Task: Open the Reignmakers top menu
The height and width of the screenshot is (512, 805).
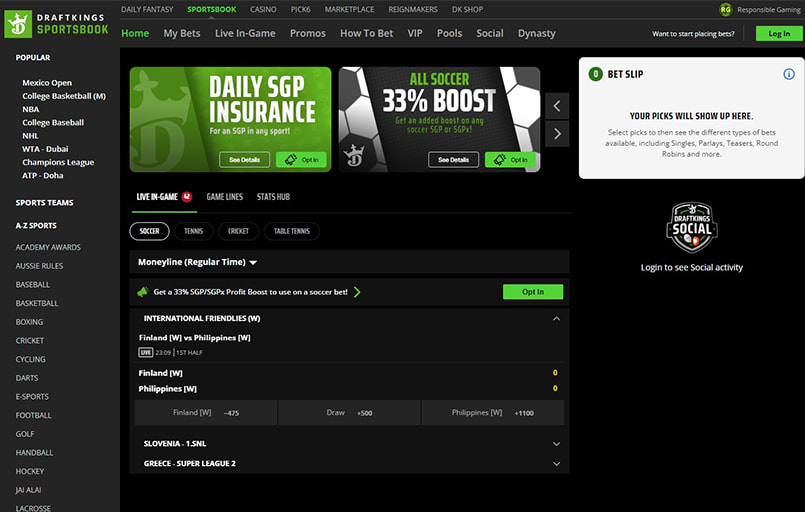Action: (x=413, y=9)
